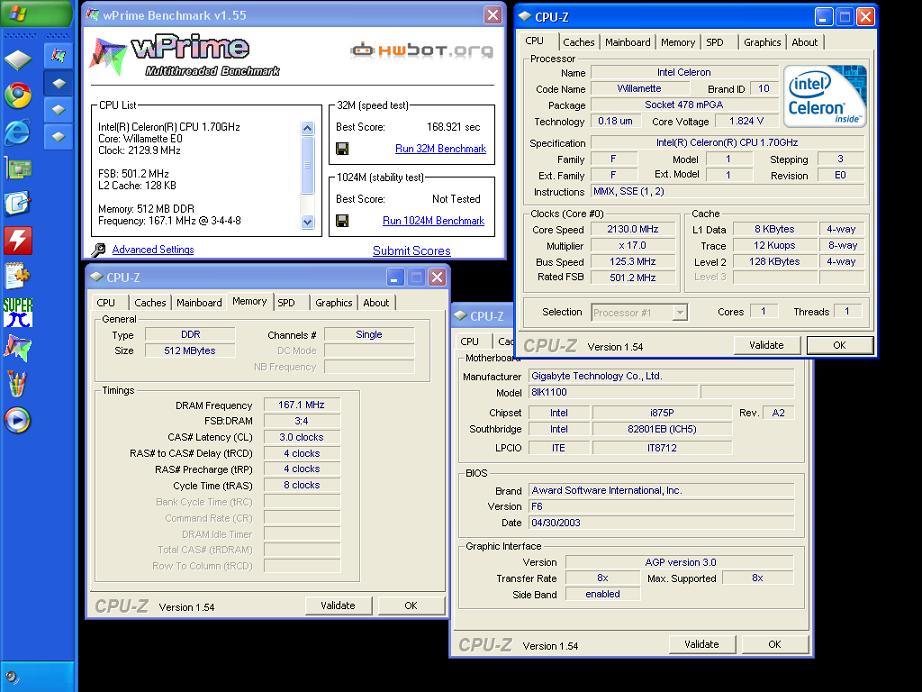Open Advanced Settings link in wPrime
The image size is (922, 692).
pyautogui.click(x=153, y=250)
